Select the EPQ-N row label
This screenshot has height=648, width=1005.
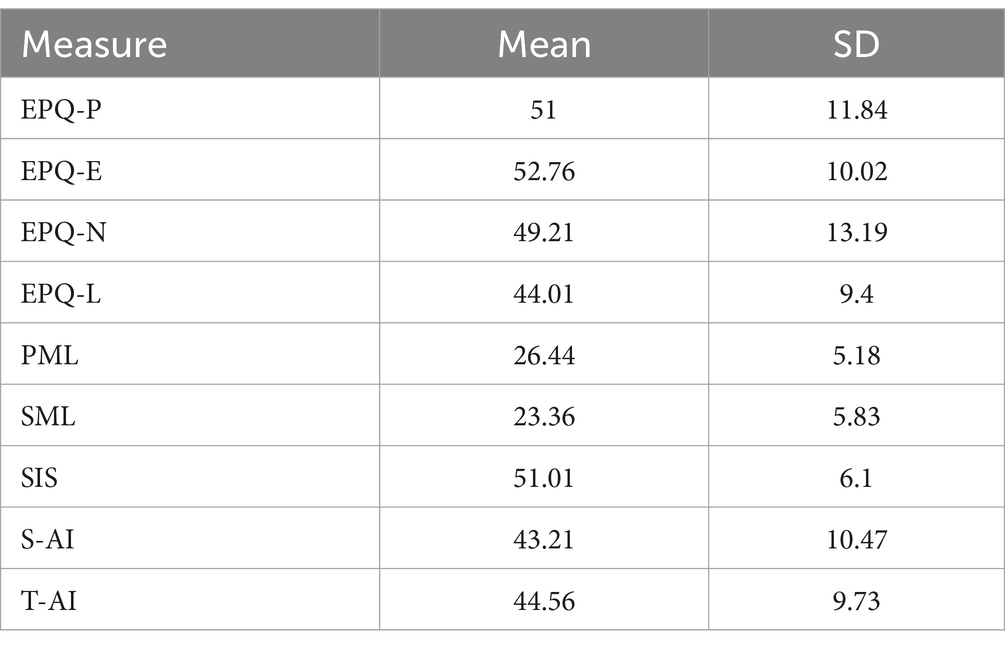(x=63, y=232)
